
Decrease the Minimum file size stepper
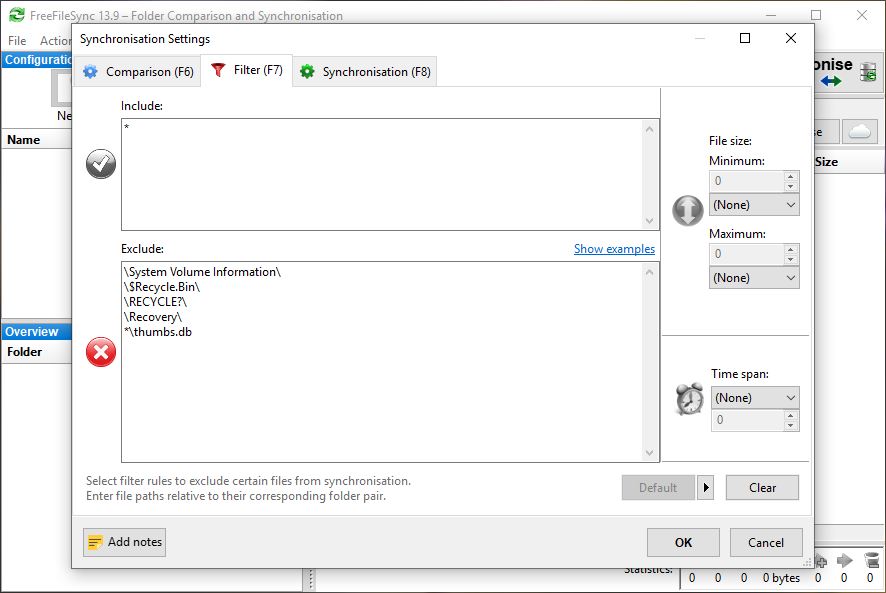tap(791, 186)
